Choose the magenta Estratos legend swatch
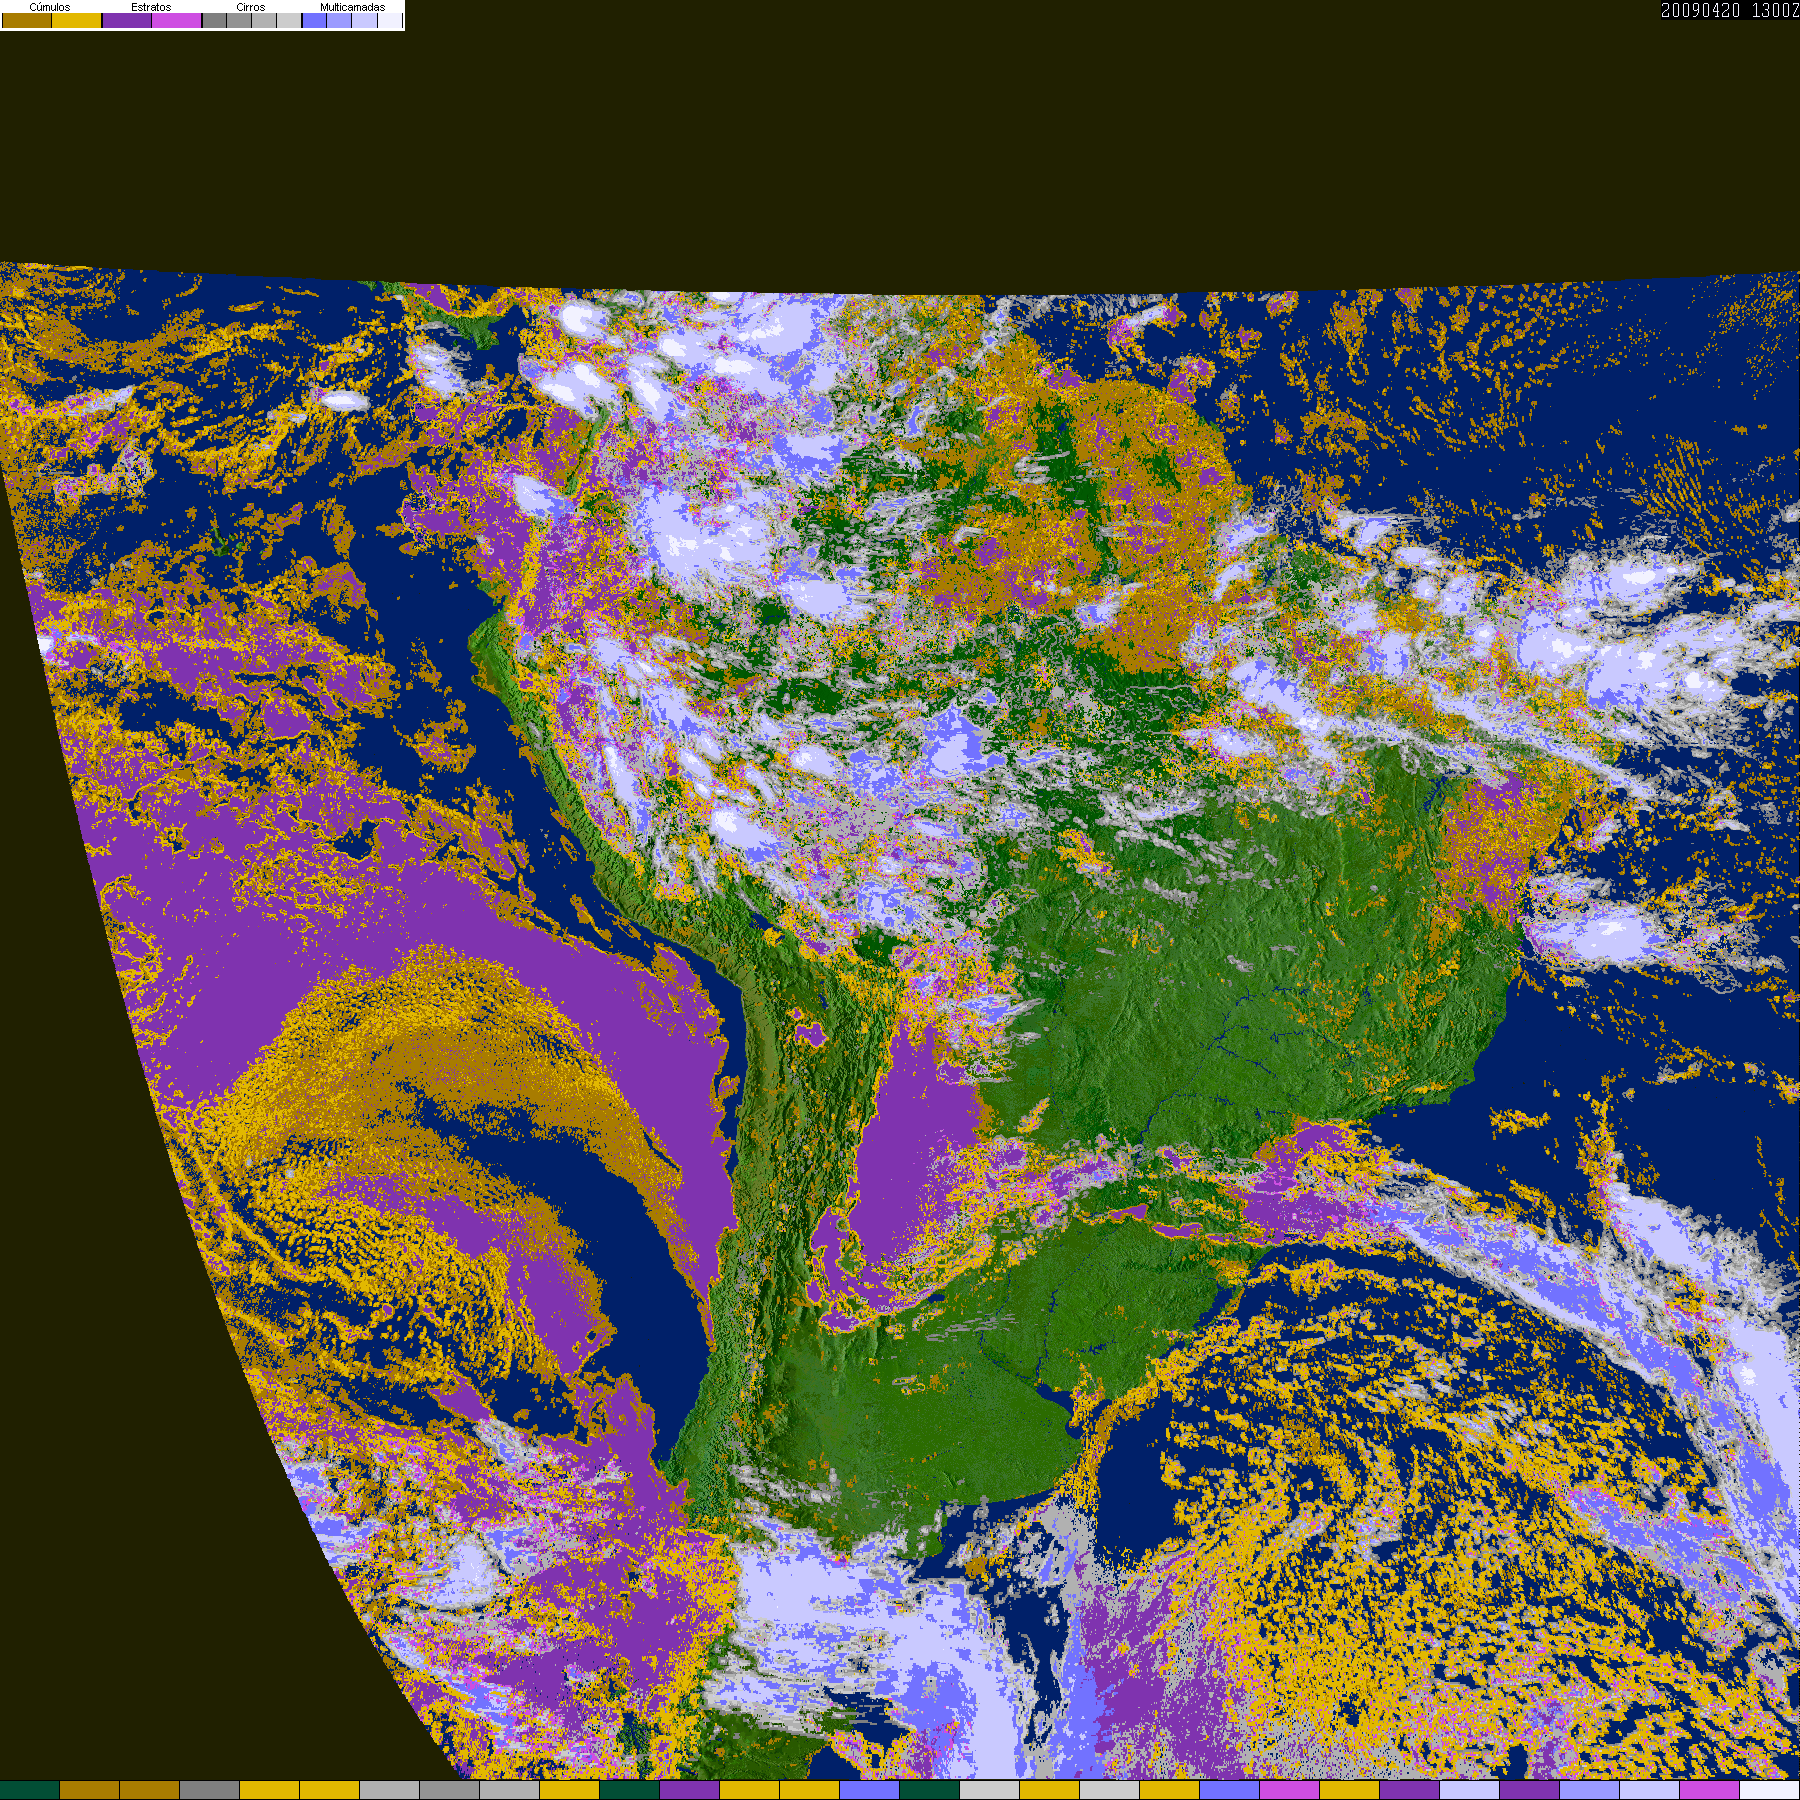Image resolution: width=1800 pixels, height=1800 pixels. tap(177, 21)
